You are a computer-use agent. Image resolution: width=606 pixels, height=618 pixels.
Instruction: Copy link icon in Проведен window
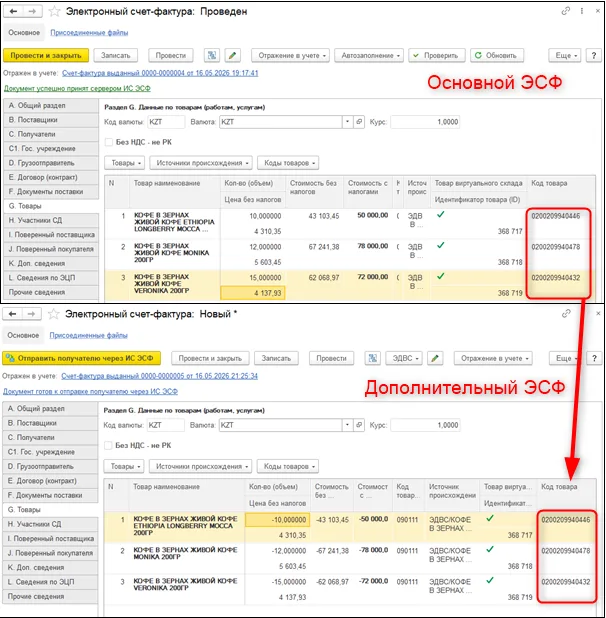coord(565,11)
